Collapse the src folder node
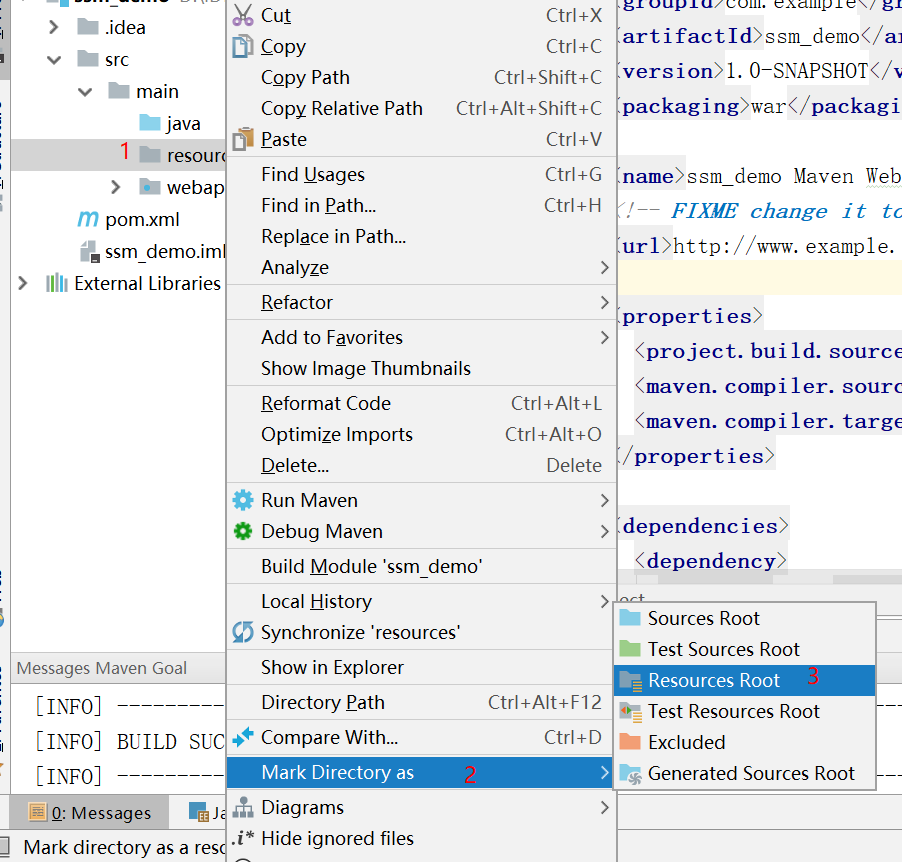The image size is (902, 862). pos(54,59)
